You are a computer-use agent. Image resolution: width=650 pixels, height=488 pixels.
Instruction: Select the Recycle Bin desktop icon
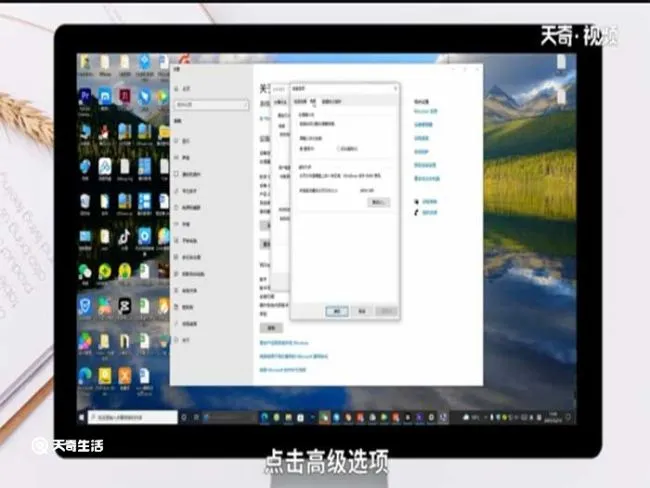85,202
